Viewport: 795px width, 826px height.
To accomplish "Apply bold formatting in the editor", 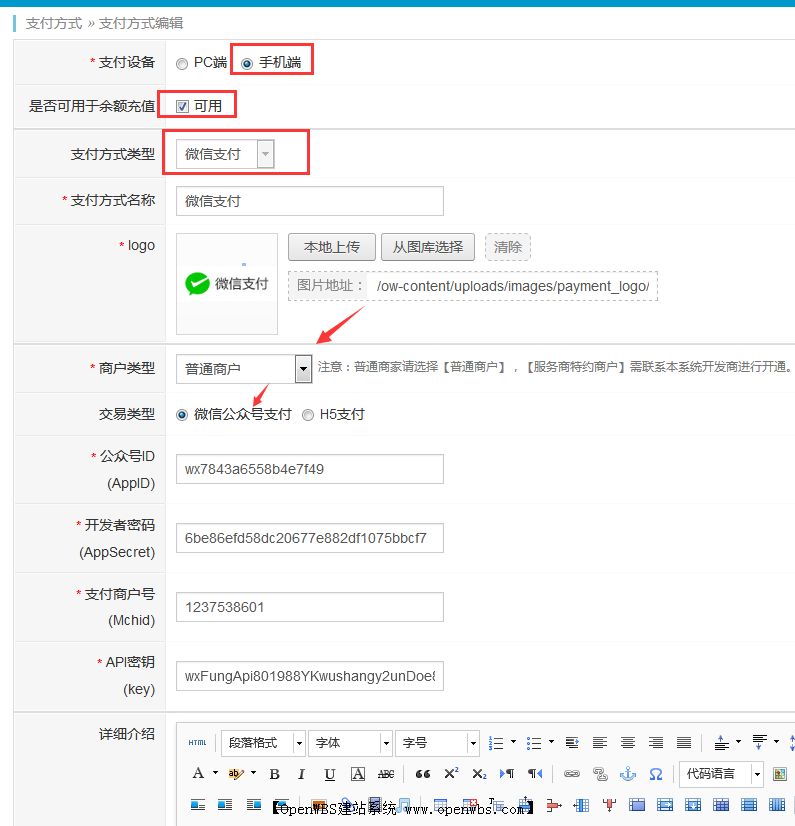I will 274,774.
